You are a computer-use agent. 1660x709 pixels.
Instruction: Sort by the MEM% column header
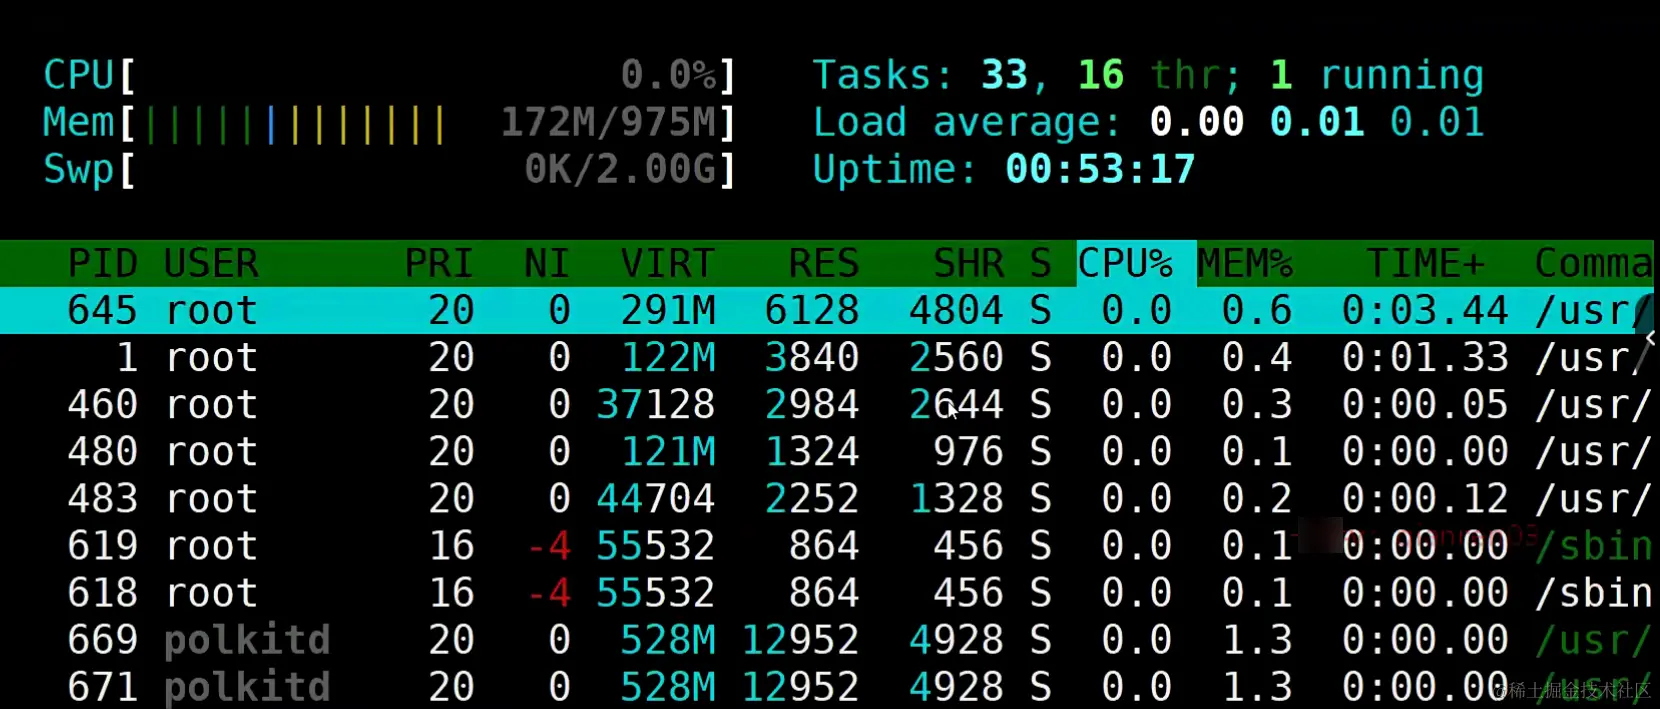coord(1245,264)
